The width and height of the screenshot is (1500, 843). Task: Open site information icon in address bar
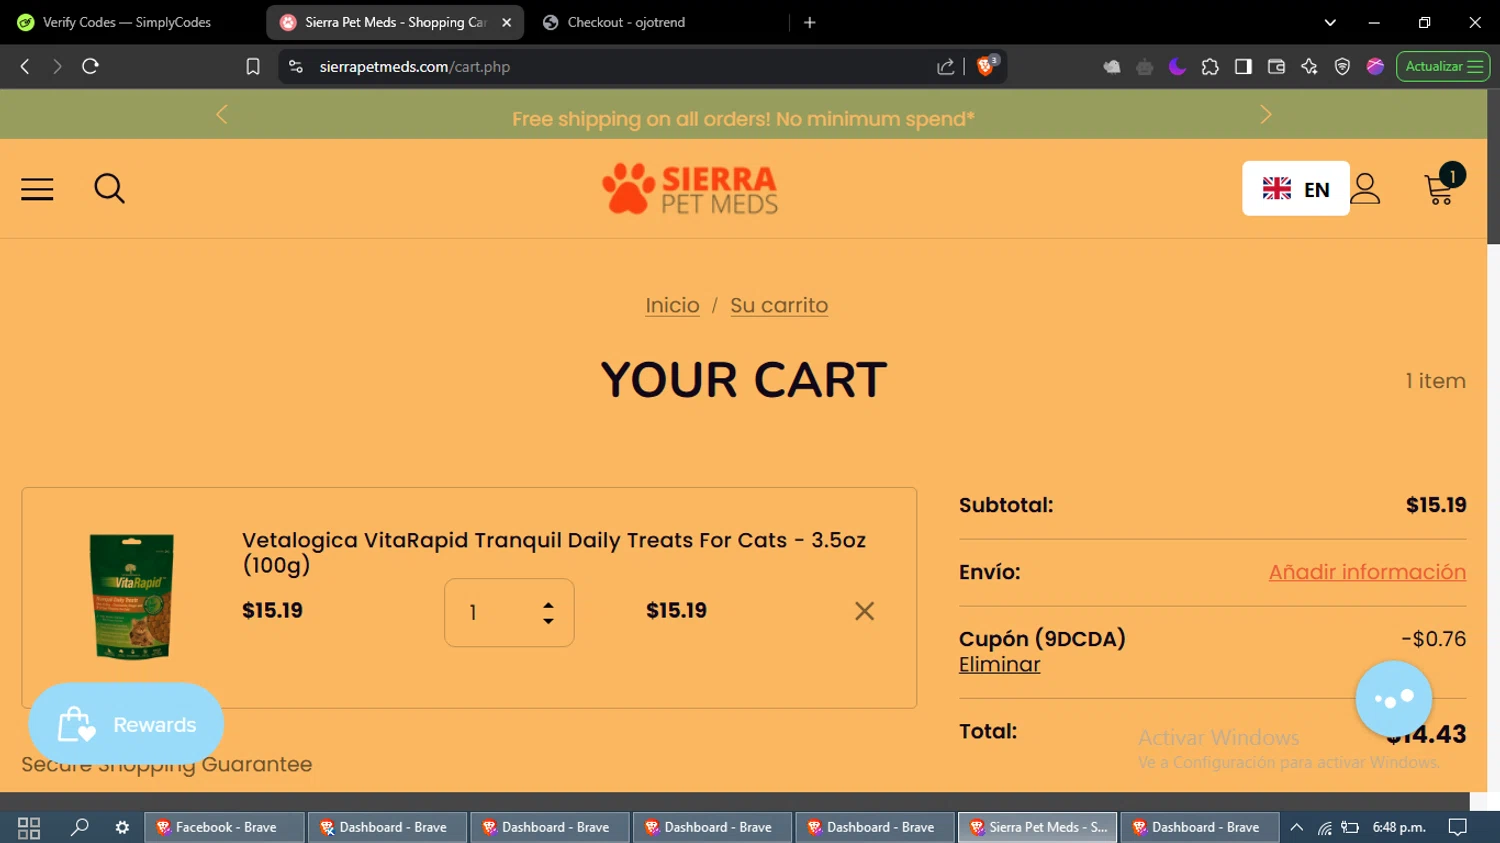295,66
